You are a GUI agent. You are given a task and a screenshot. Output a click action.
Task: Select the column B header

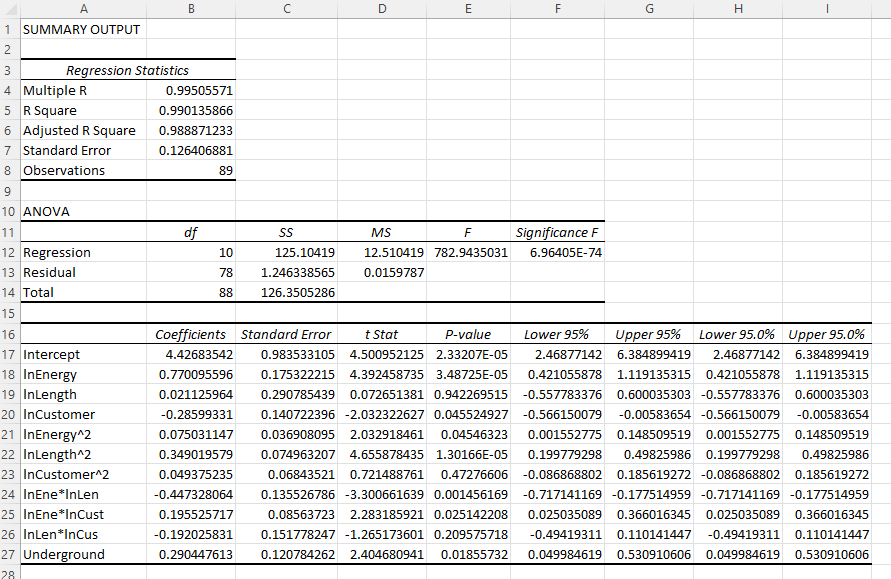click(x=190, y=9)
